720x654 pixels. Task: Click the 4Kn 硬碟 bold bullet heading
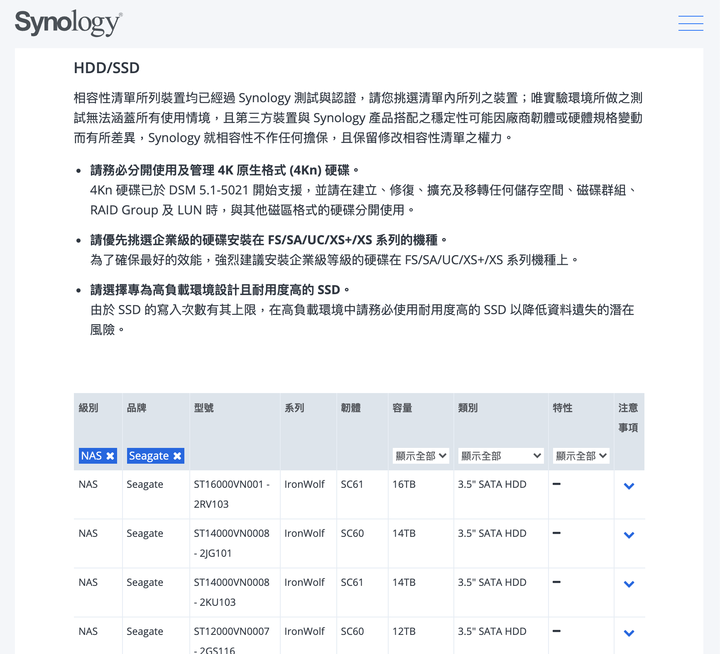point(225,170)
